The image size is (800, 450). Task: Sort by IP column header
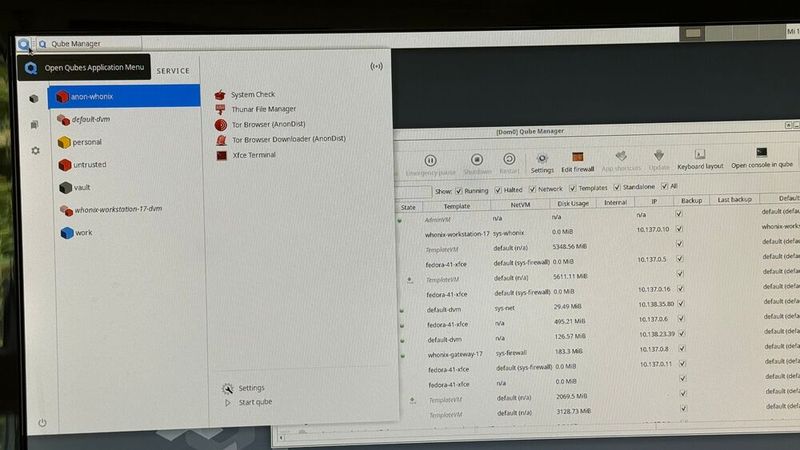click(x=654, y=202)
